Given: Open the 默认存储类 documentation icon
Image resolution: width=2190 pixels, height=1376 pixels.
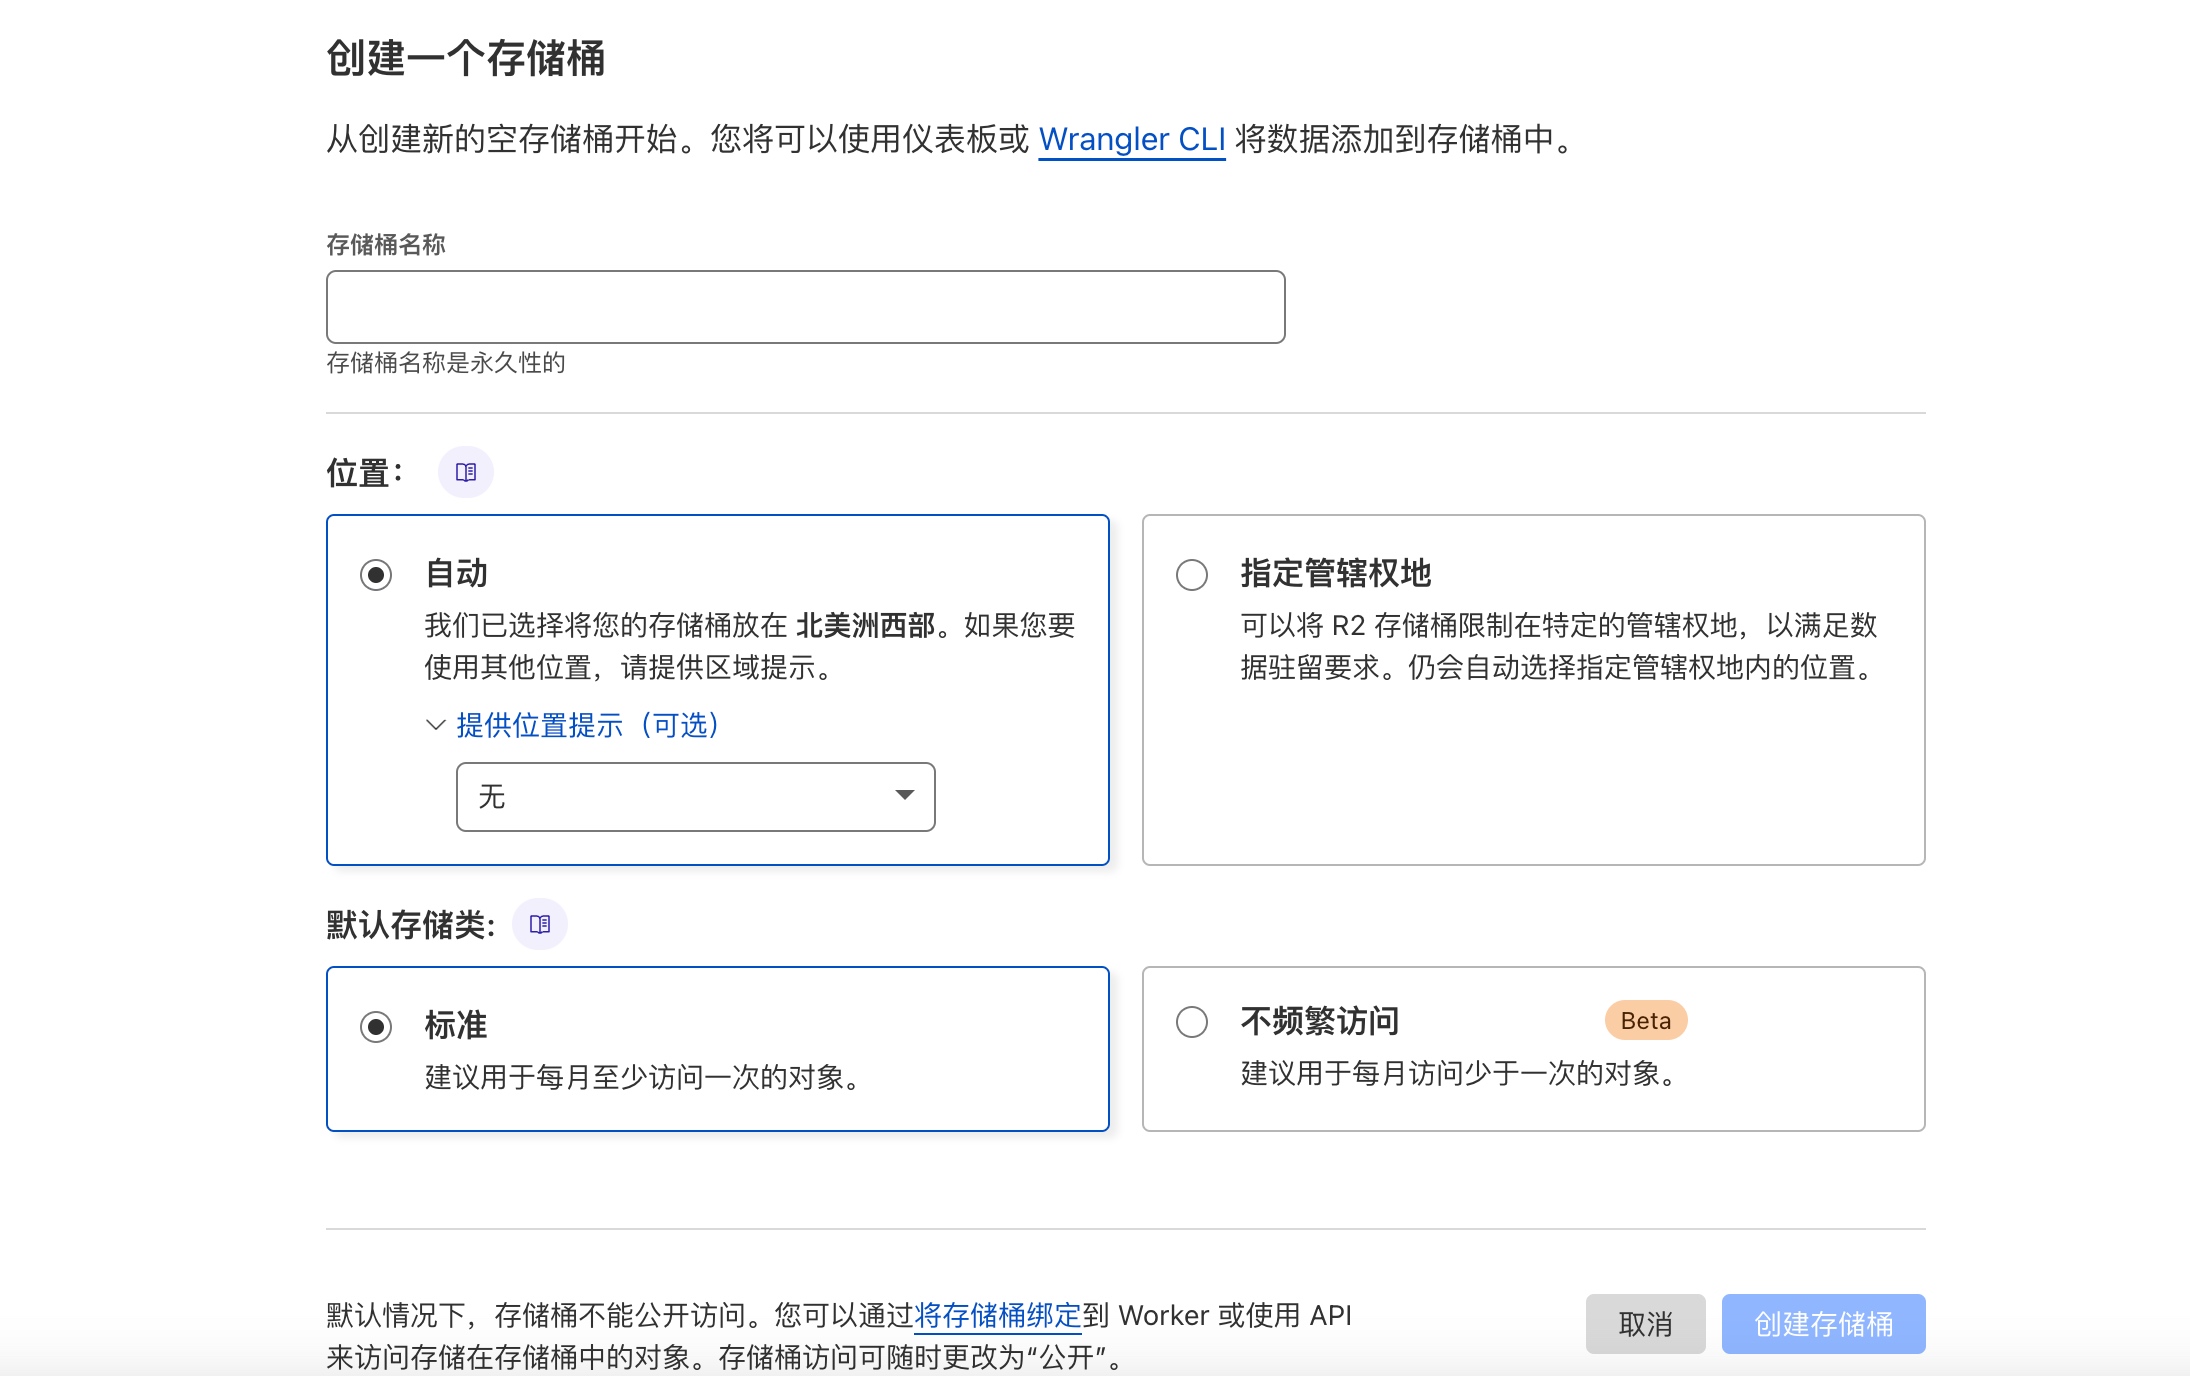Looking at the screenshot, I should point(539,924).
